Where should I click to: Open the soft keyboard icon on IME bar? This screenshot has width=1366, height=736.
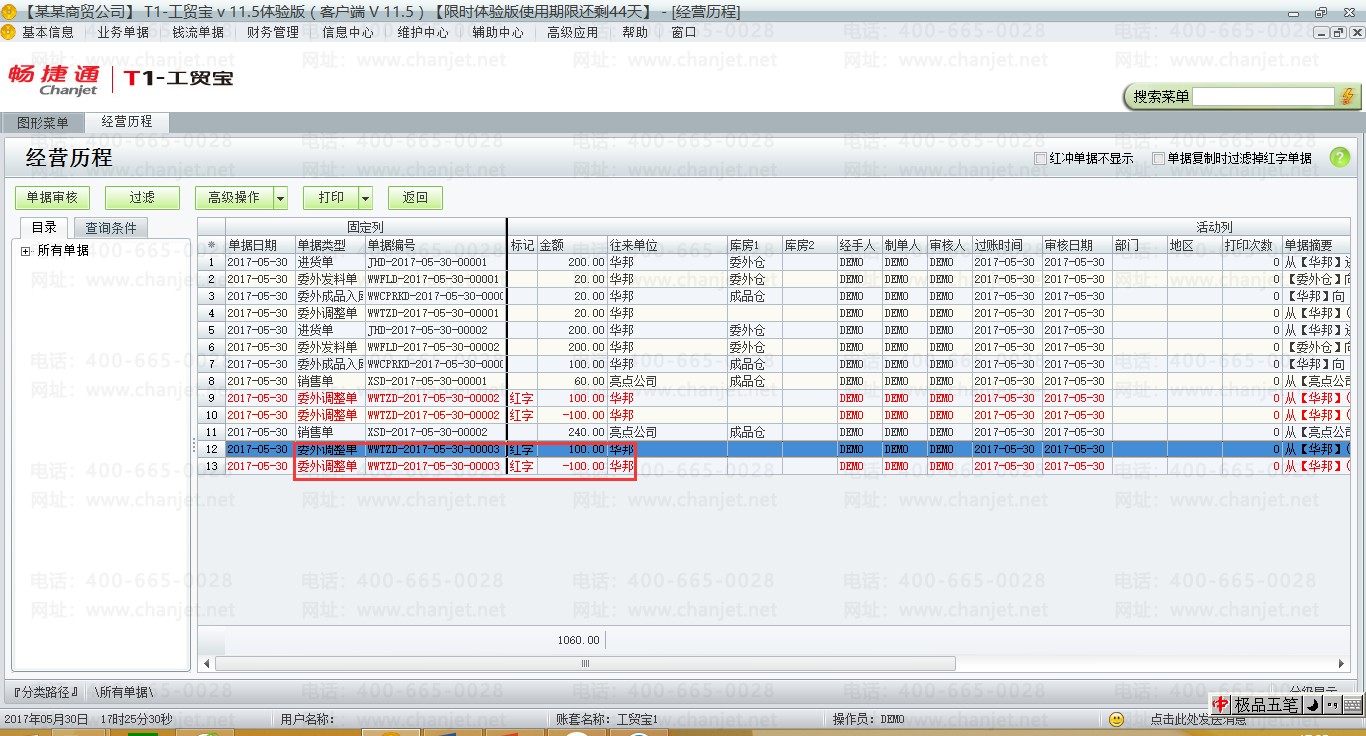(x=1352, y=705)
